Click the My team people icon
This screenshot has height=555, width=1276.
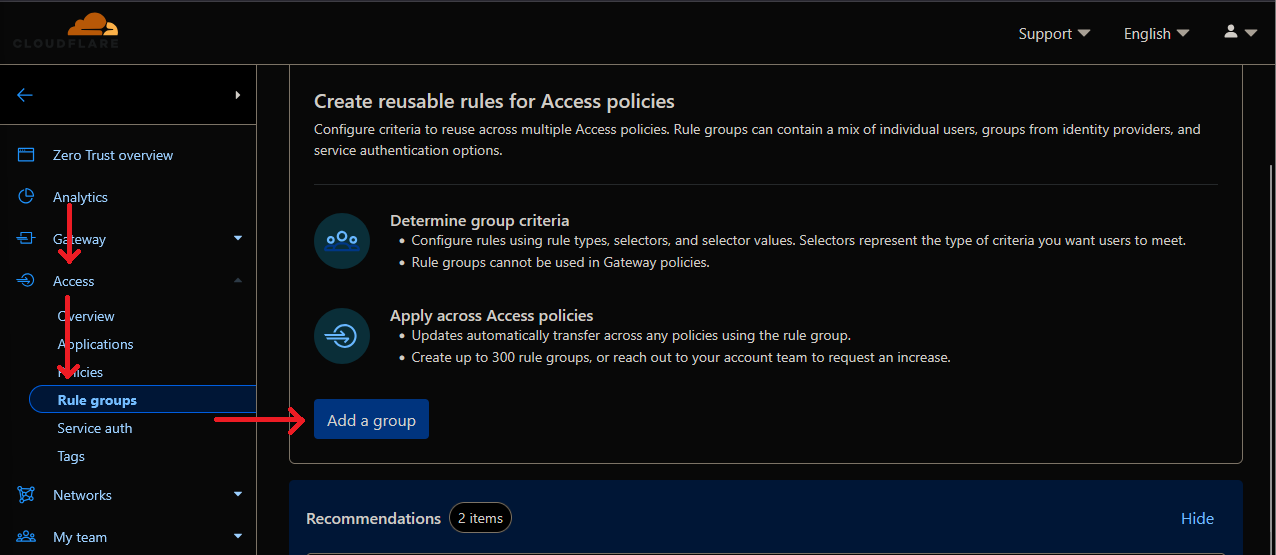(26, 537)
